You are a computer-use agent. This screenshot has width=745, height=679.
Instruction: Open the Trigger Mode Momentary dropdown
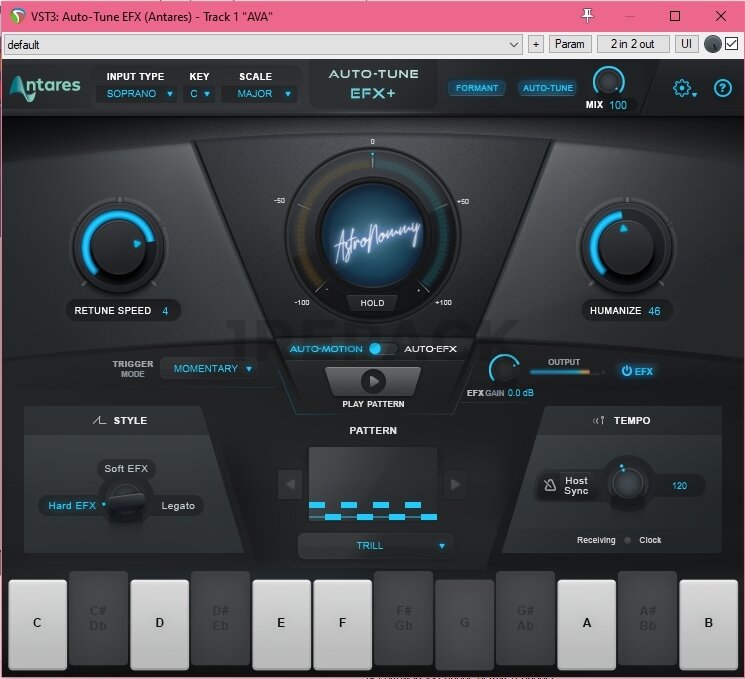(x=209, y=369)
